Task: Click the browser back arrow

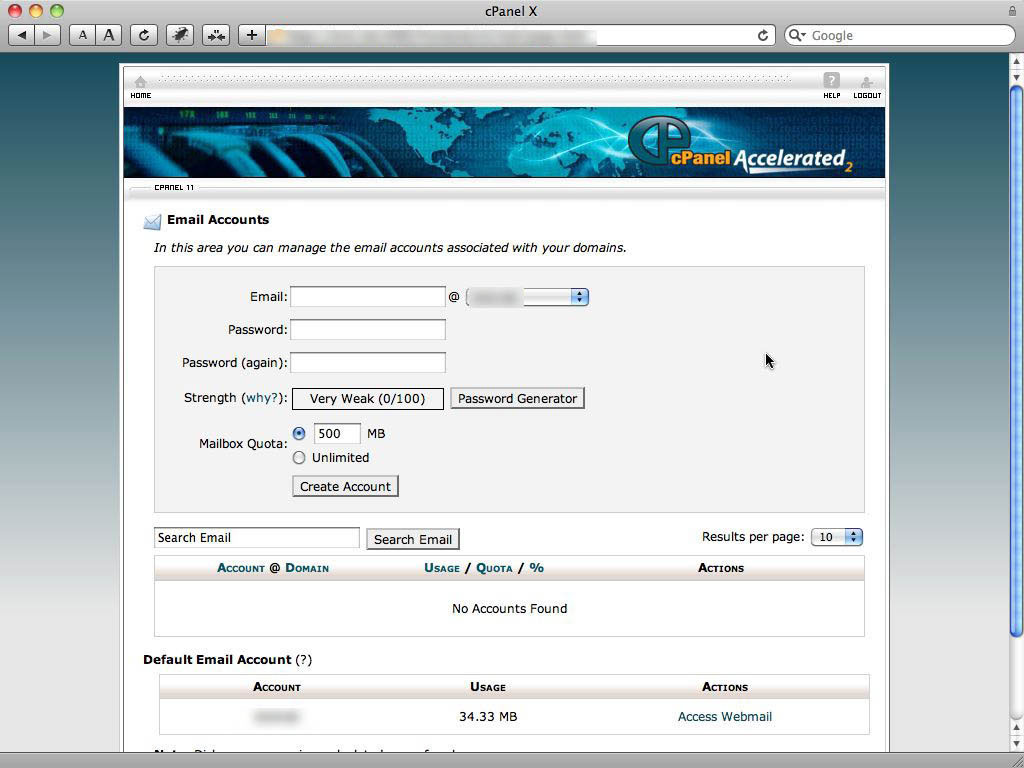Action: click(x=22, y=34)
